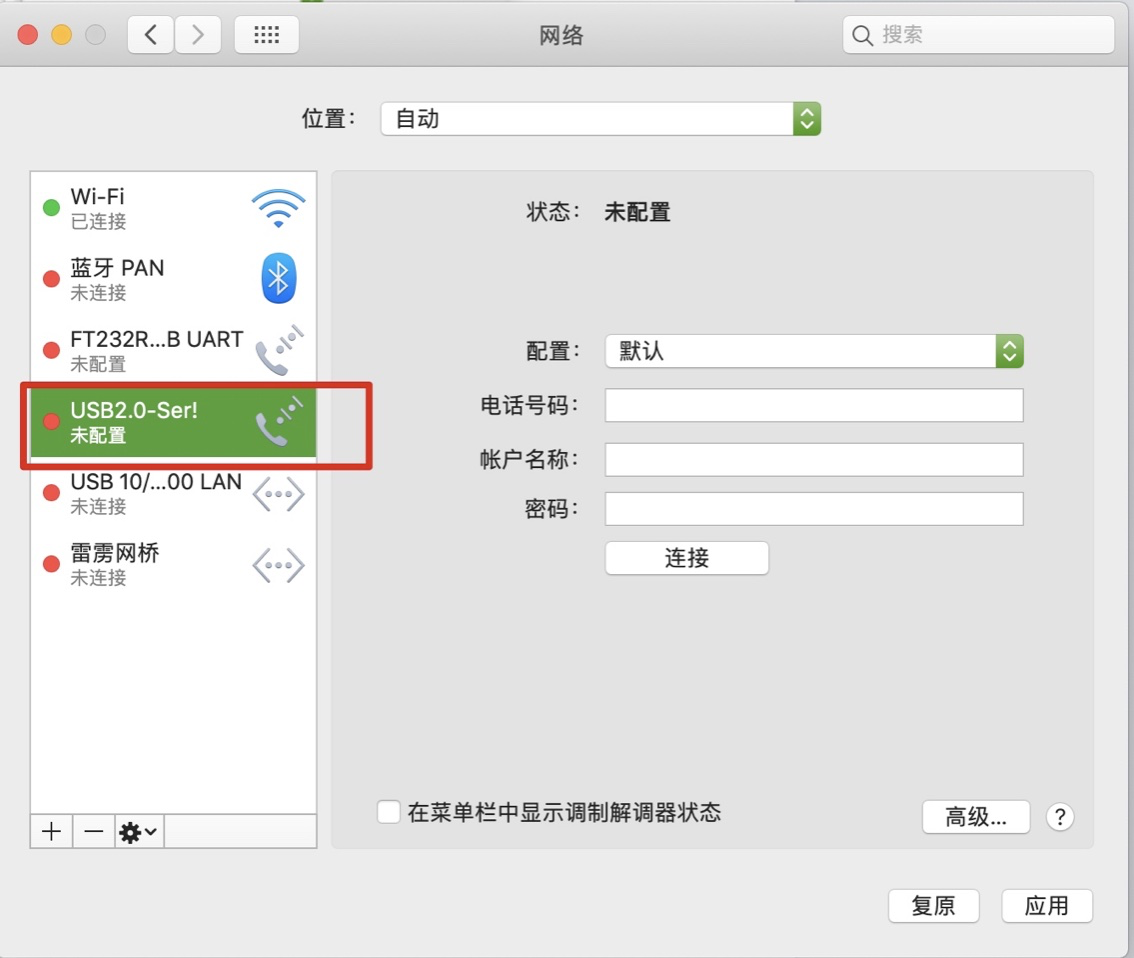Open the 位置 location dropdown showing 自动
Image resolution: width=1134 pixels, height=958 pixels.
600,118
